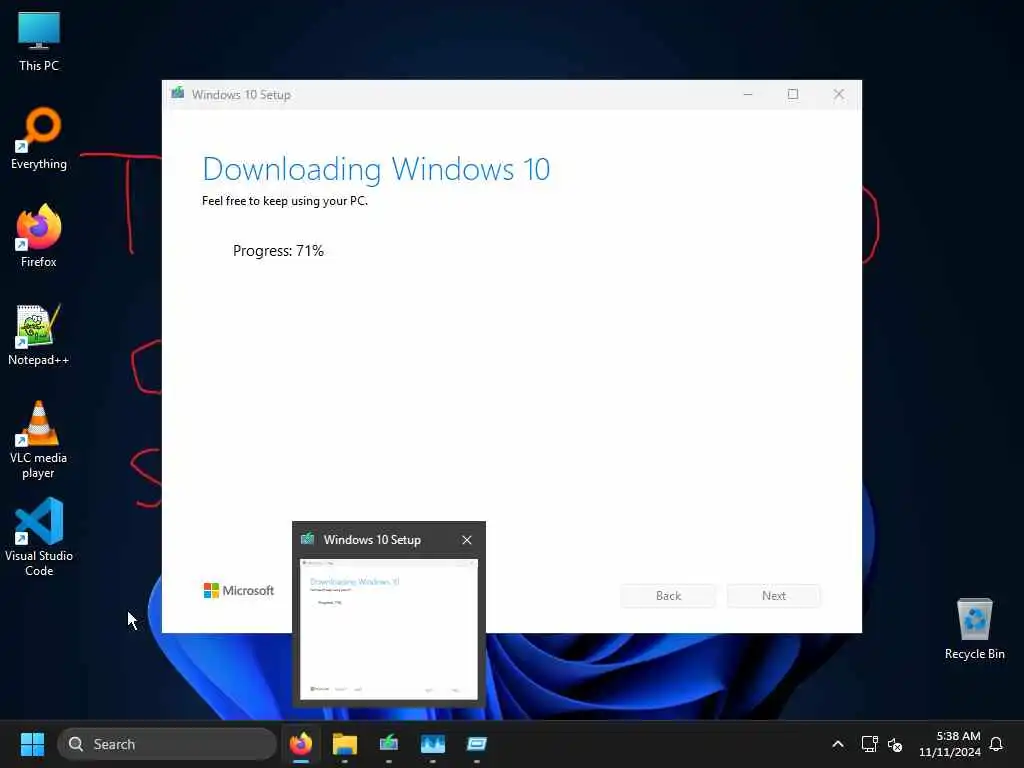The width and height of the screenshot is (1024, 768).
Task: Click the Back button in Setup
Action: 668,596
